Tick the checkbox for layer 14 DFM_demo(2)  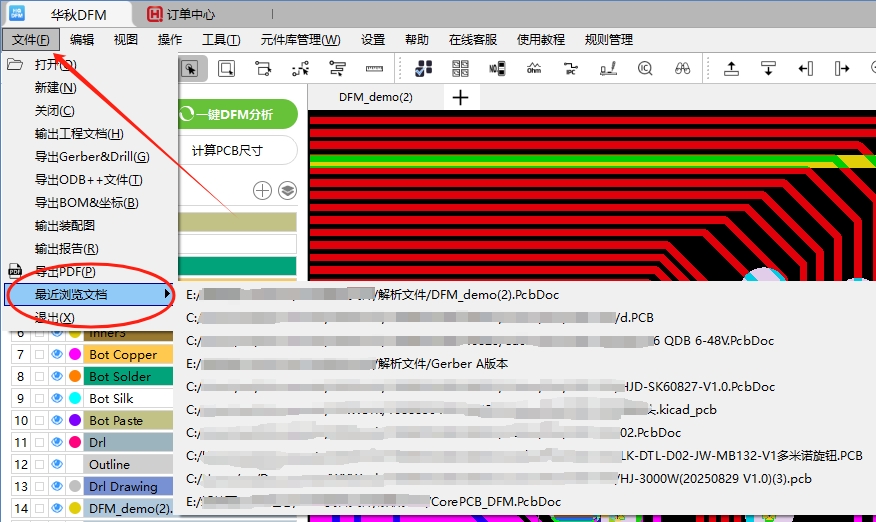[x=39, y=509]
